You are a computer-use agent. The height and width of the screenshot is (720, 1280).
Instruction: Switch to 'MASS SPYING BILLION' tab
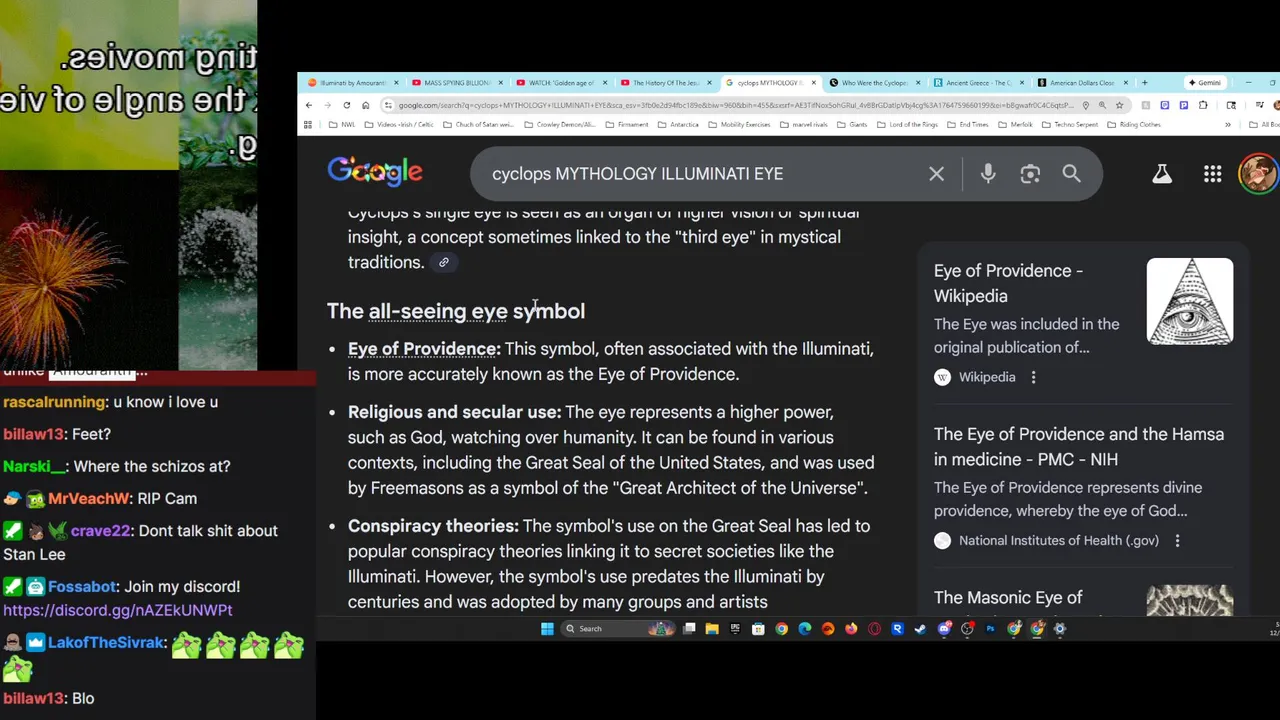click(x=455, y=83)
